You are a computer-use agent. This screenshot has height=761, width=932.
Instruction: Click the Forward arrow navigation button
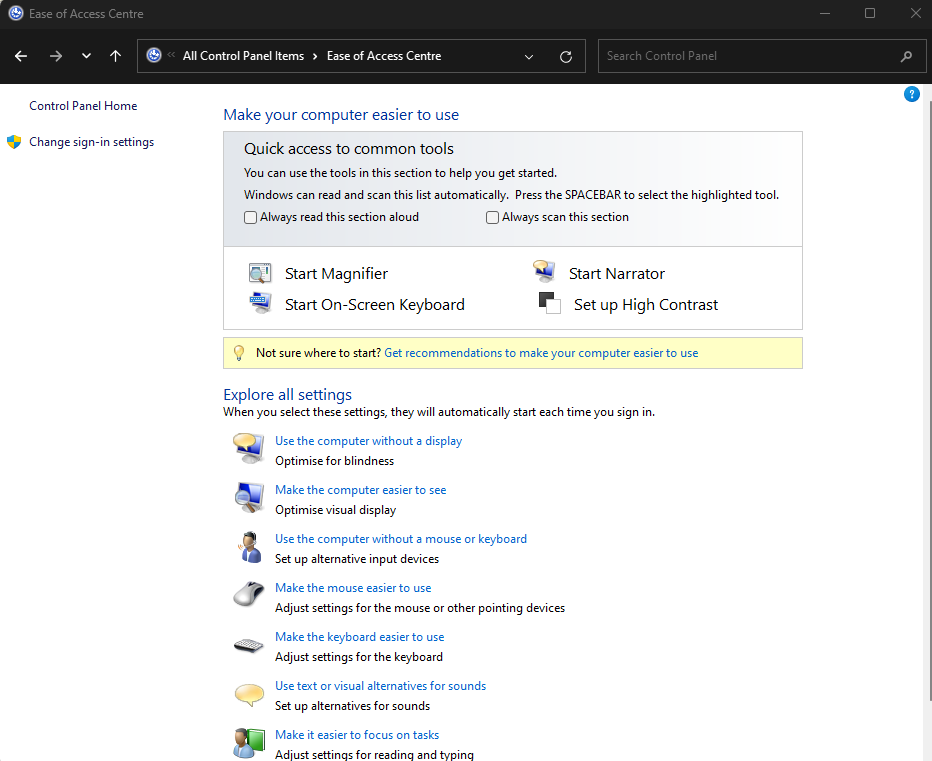55,56
